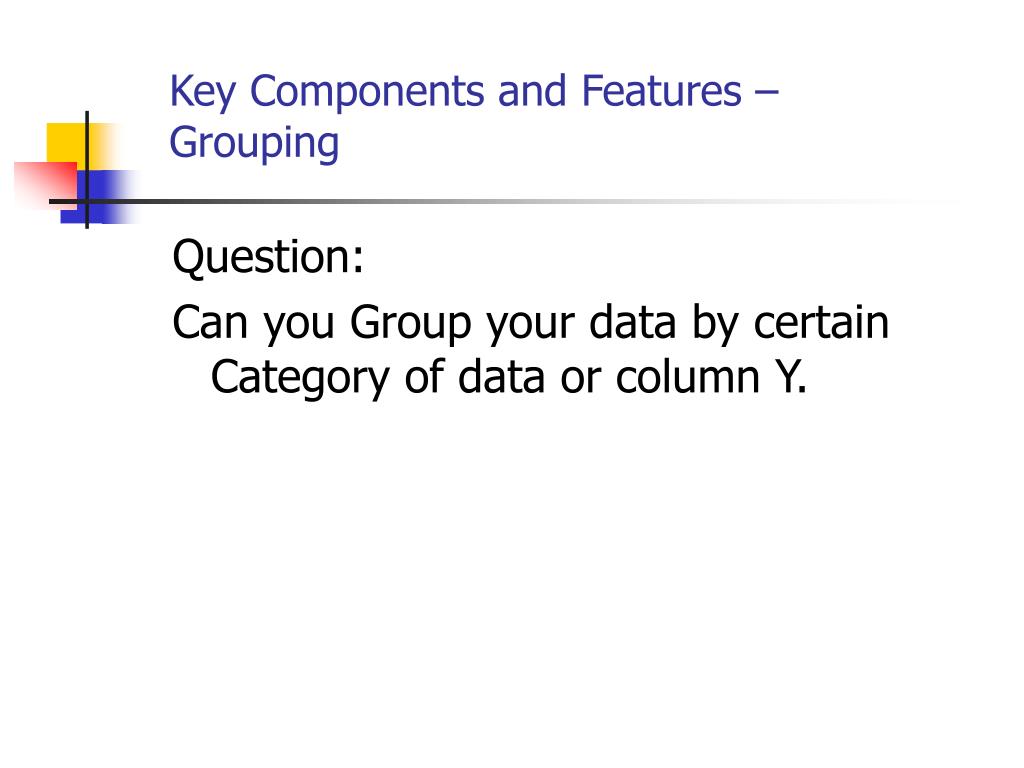Click the blue square shape
This screenshot has height=768, width=1024.
(98, 197)
